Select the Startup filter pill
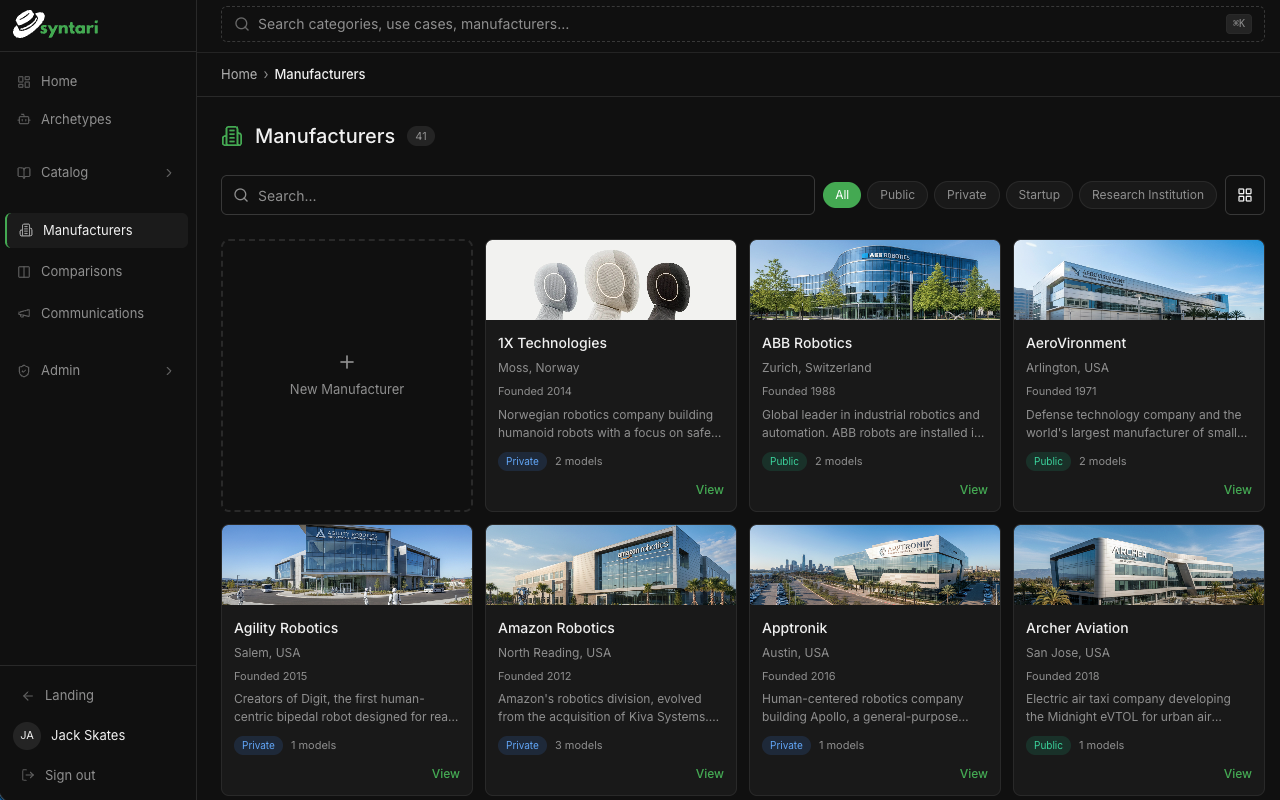1280x800 pixels. pos(1039,195)
